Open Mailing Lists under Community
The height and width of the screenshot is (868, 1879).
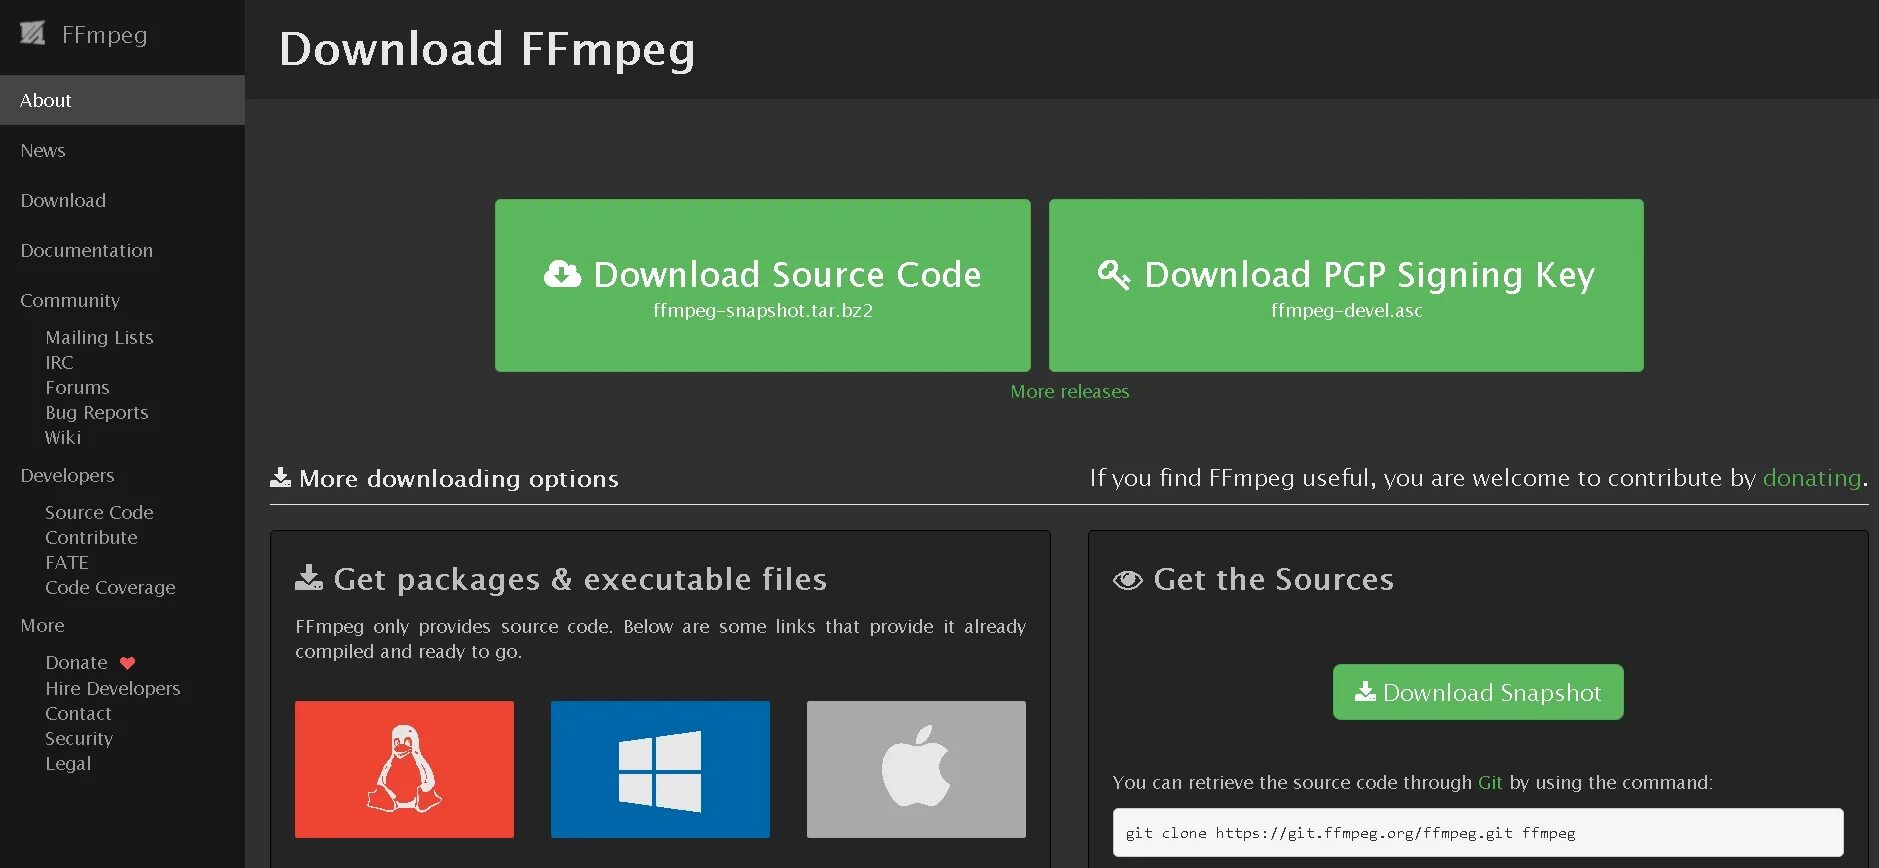(x=99, y=337)
